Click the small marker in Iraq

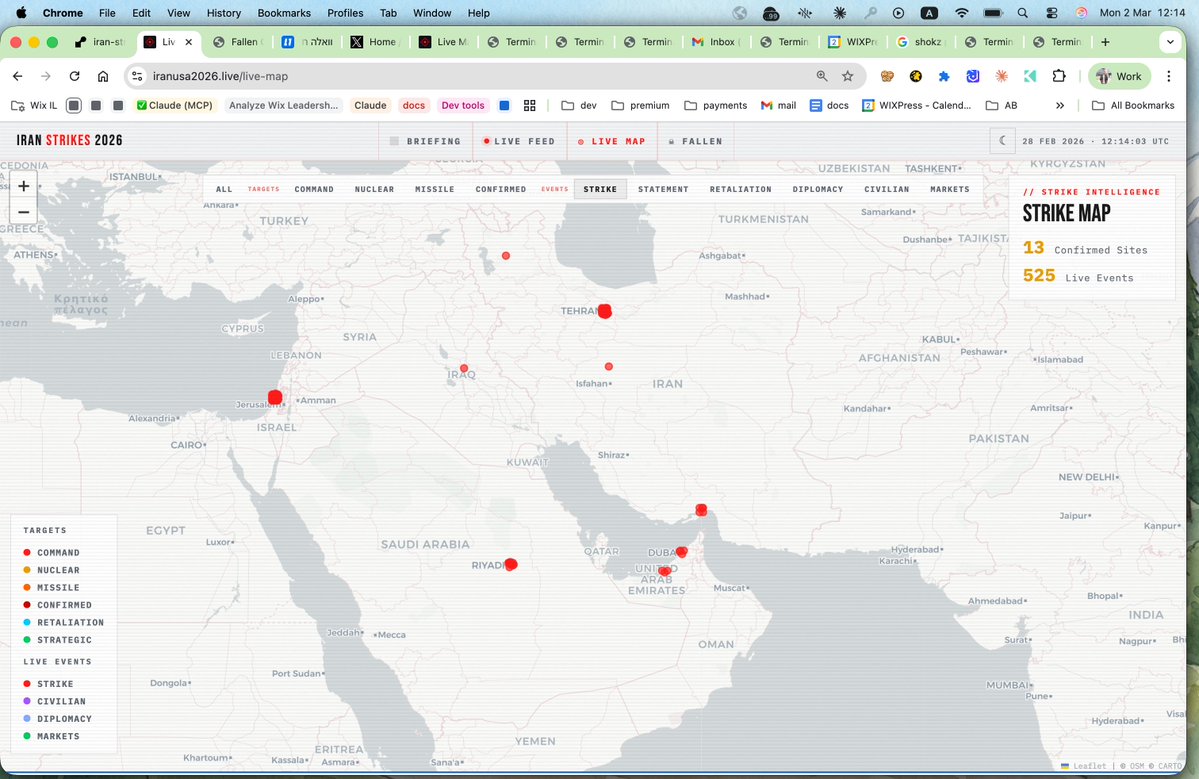[464, 368]
